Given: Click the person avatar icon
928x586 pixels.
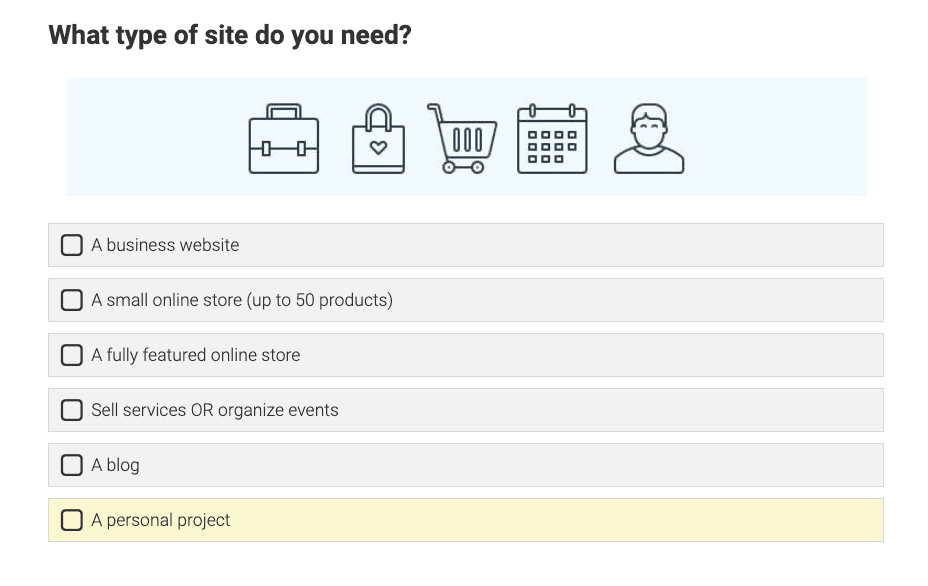Looking at the screenshot, I should tap(649, 139).
